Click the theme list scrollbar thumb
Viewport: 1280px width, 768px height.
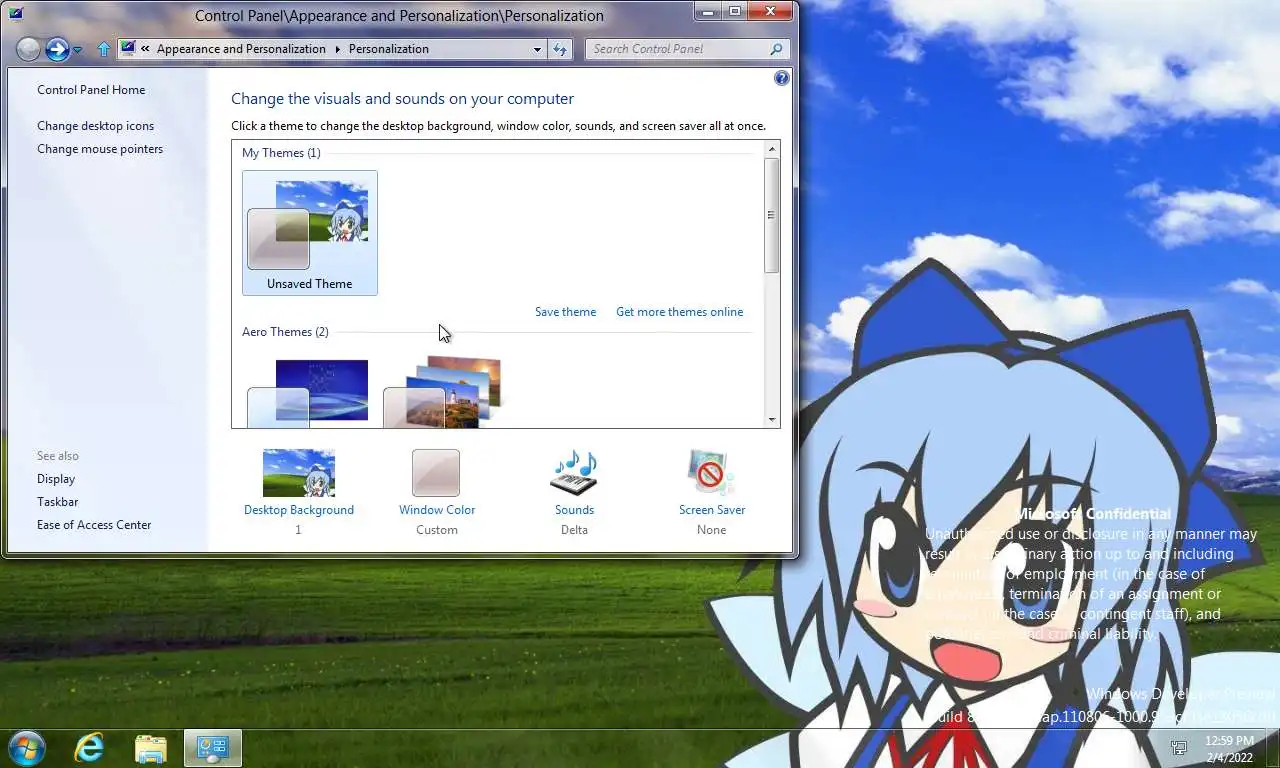click(772, 215)
